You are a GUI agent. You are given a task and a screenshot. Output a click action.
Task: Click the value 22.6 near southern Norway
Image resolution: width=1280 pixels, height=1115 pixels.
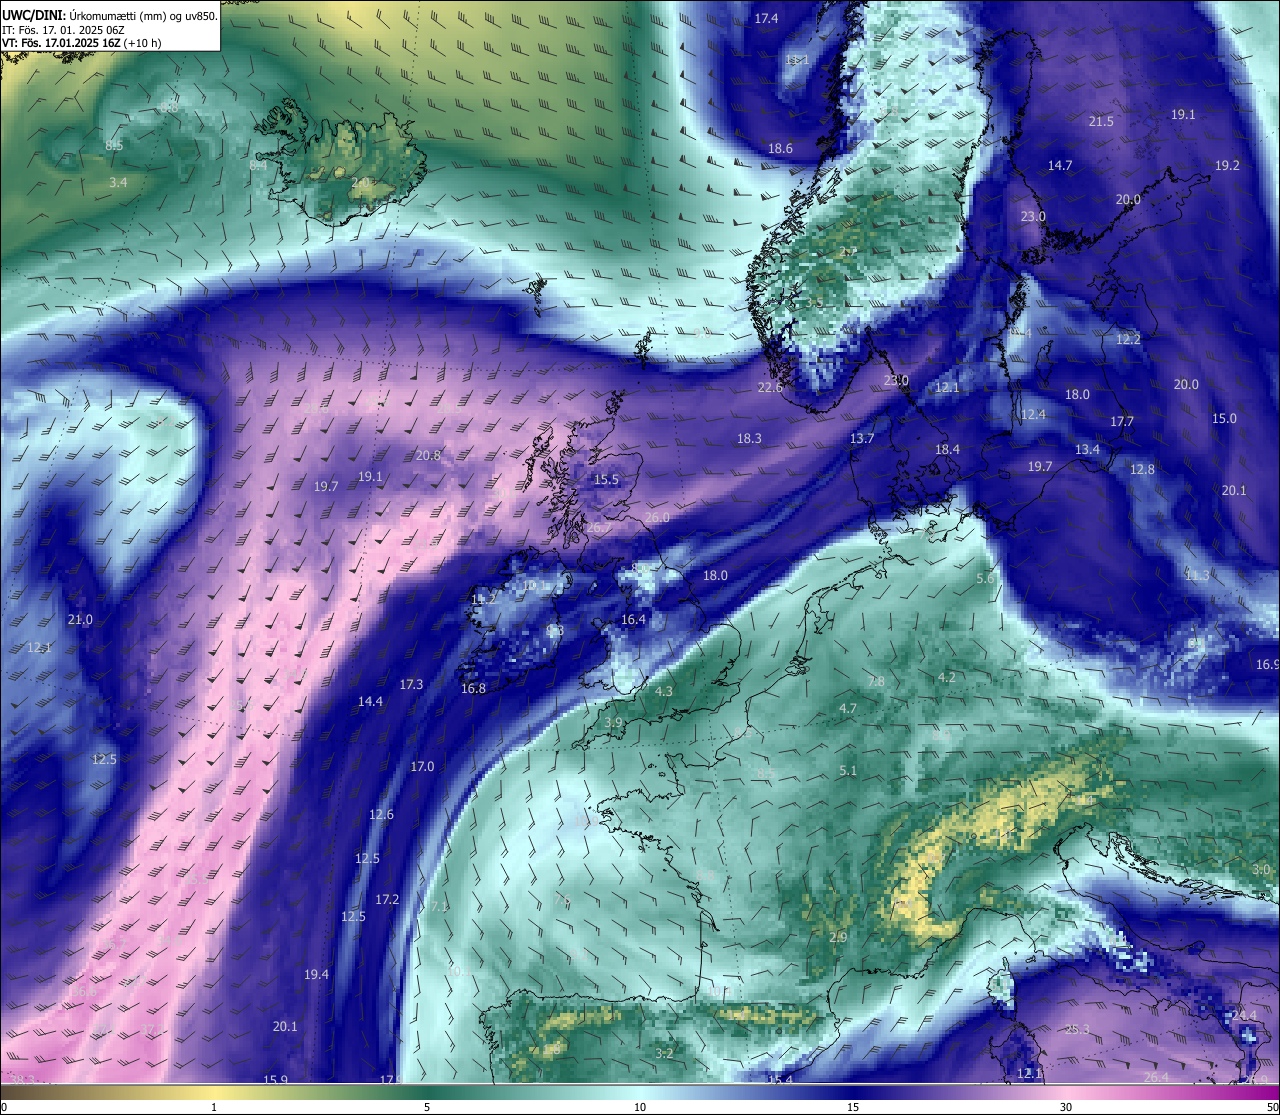770,387
